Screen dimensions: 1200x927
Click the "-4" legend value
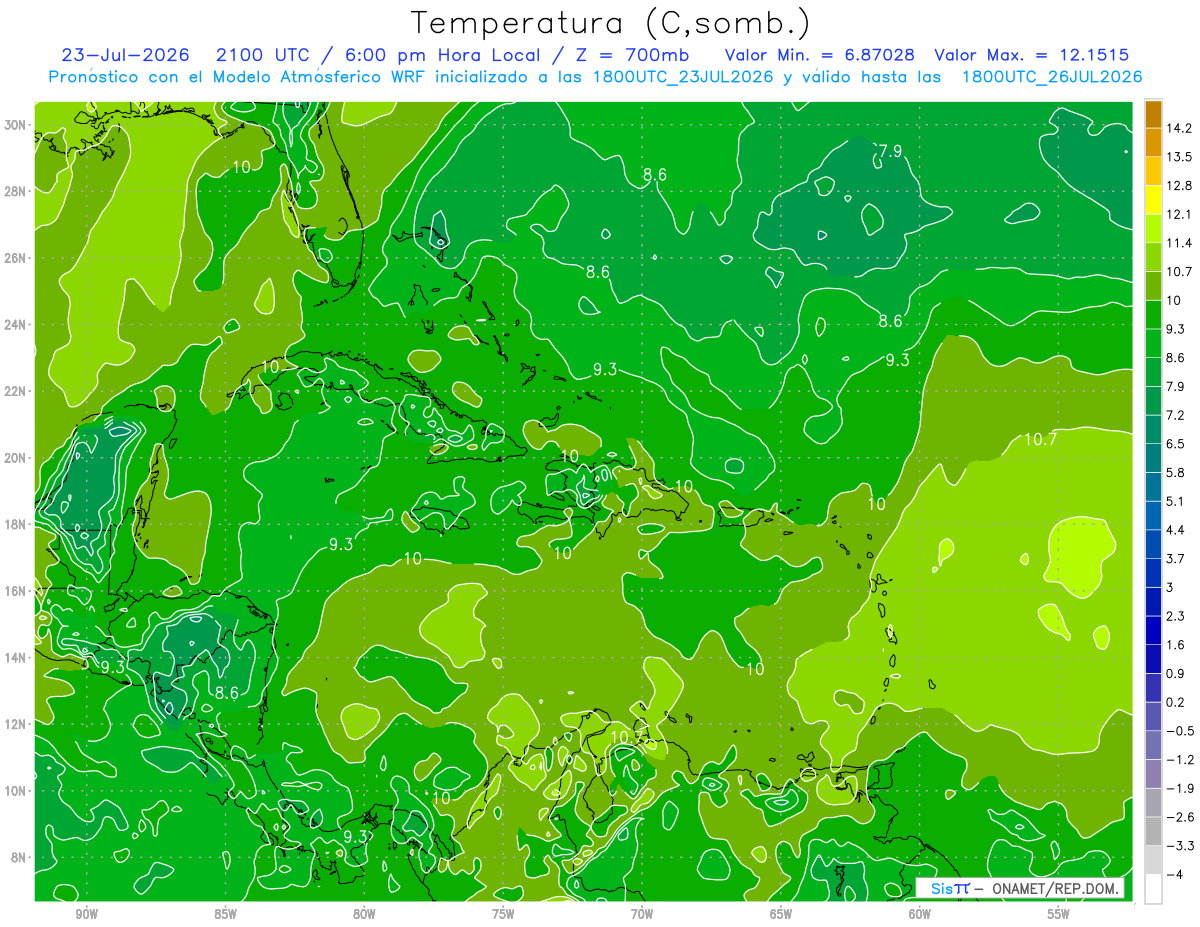1175,875
